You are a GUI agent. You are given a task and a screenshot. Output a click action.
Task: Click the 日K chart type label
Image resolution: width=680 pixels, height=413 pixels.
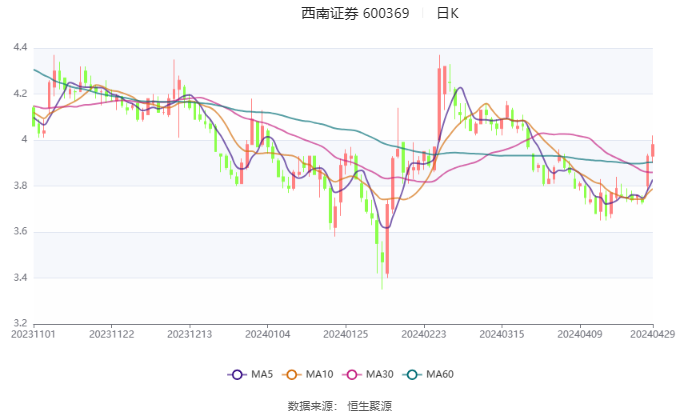[x=448, y=13]
